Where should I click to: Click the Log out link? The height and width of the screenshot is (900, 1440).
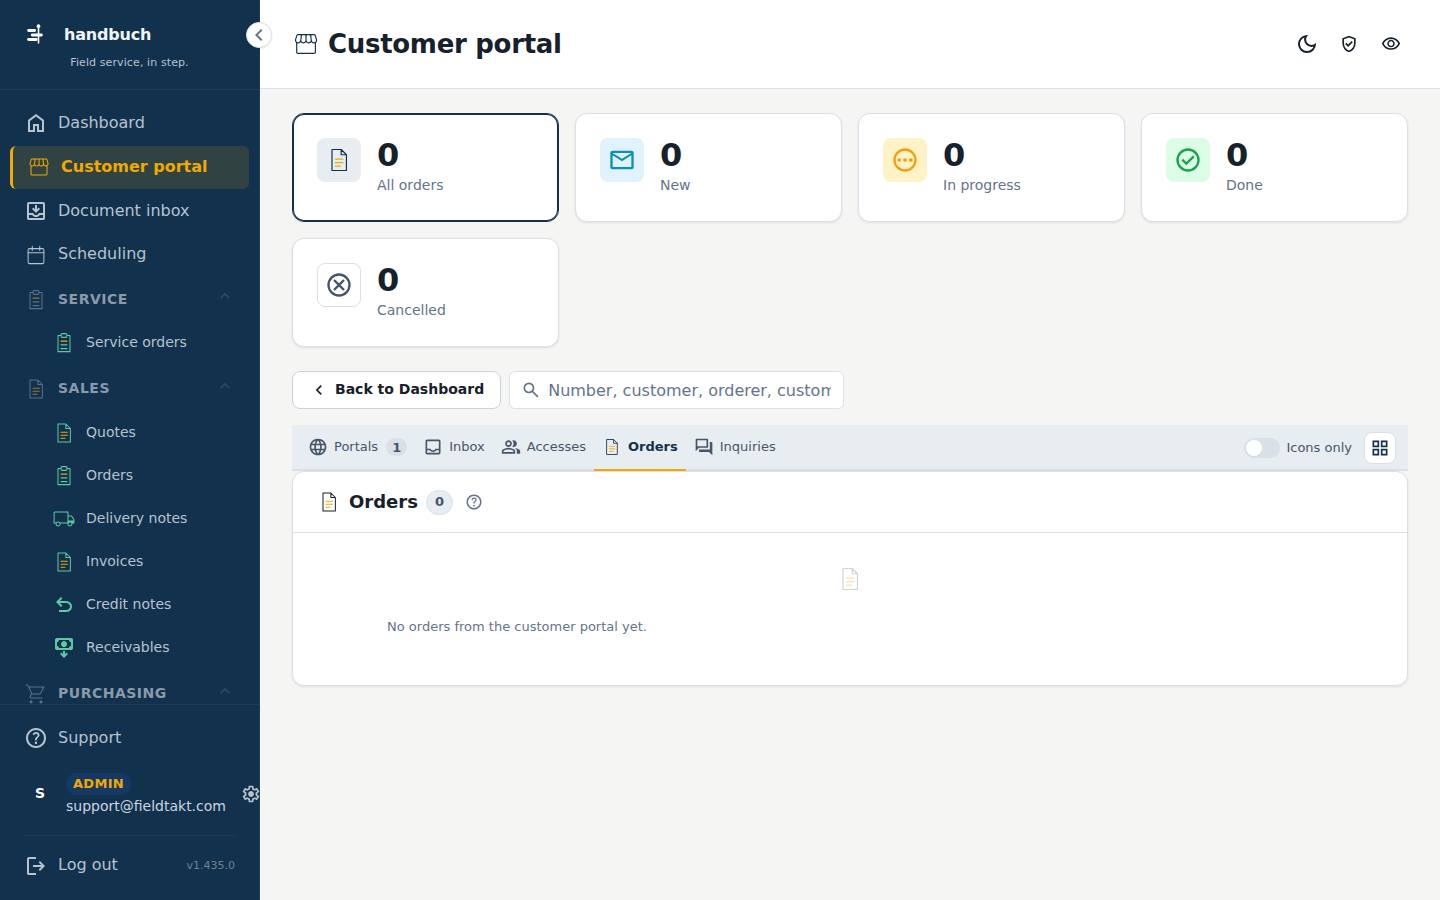pyautogui.click(x=87, y=865)
